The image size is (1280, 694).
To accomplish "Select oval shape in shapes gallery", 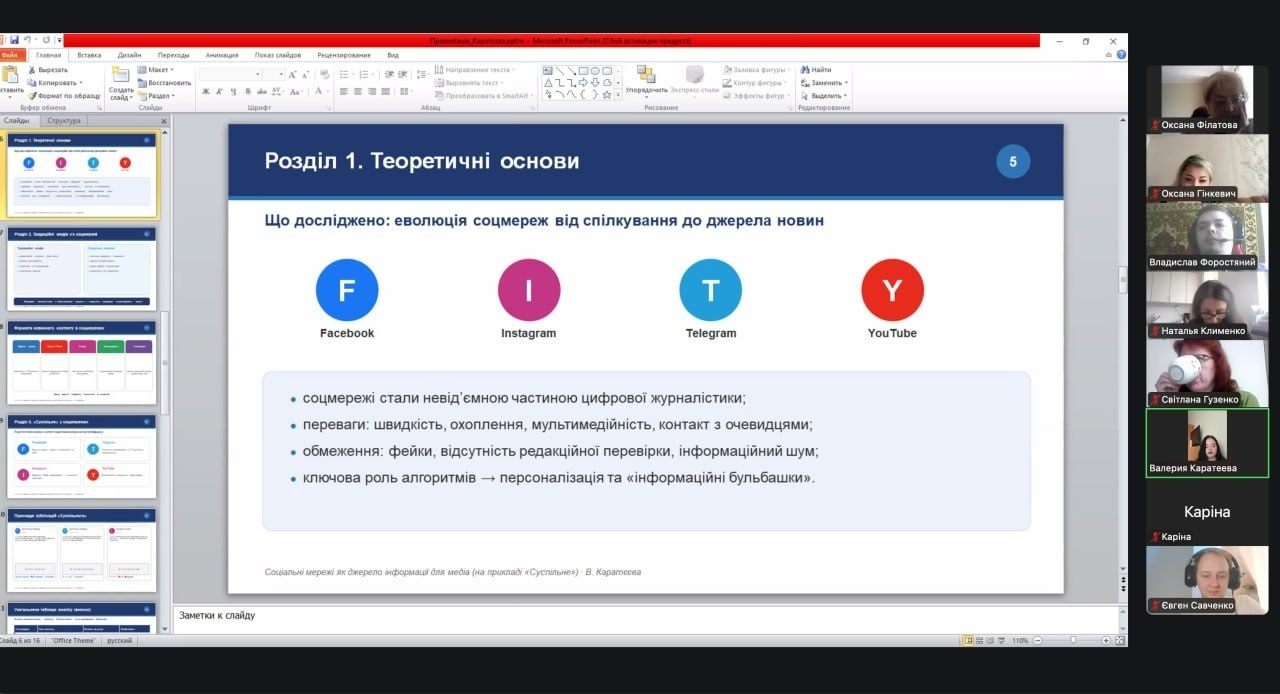I will tap(595, 71).
